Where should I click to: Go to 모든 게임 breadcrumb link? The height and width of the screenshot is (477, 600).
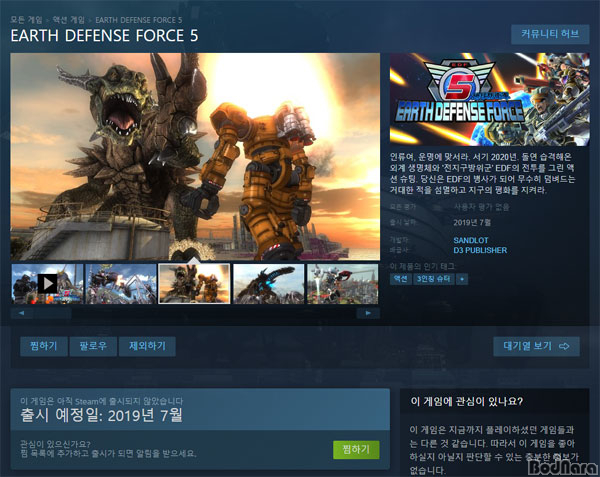[x=26, y=20]
